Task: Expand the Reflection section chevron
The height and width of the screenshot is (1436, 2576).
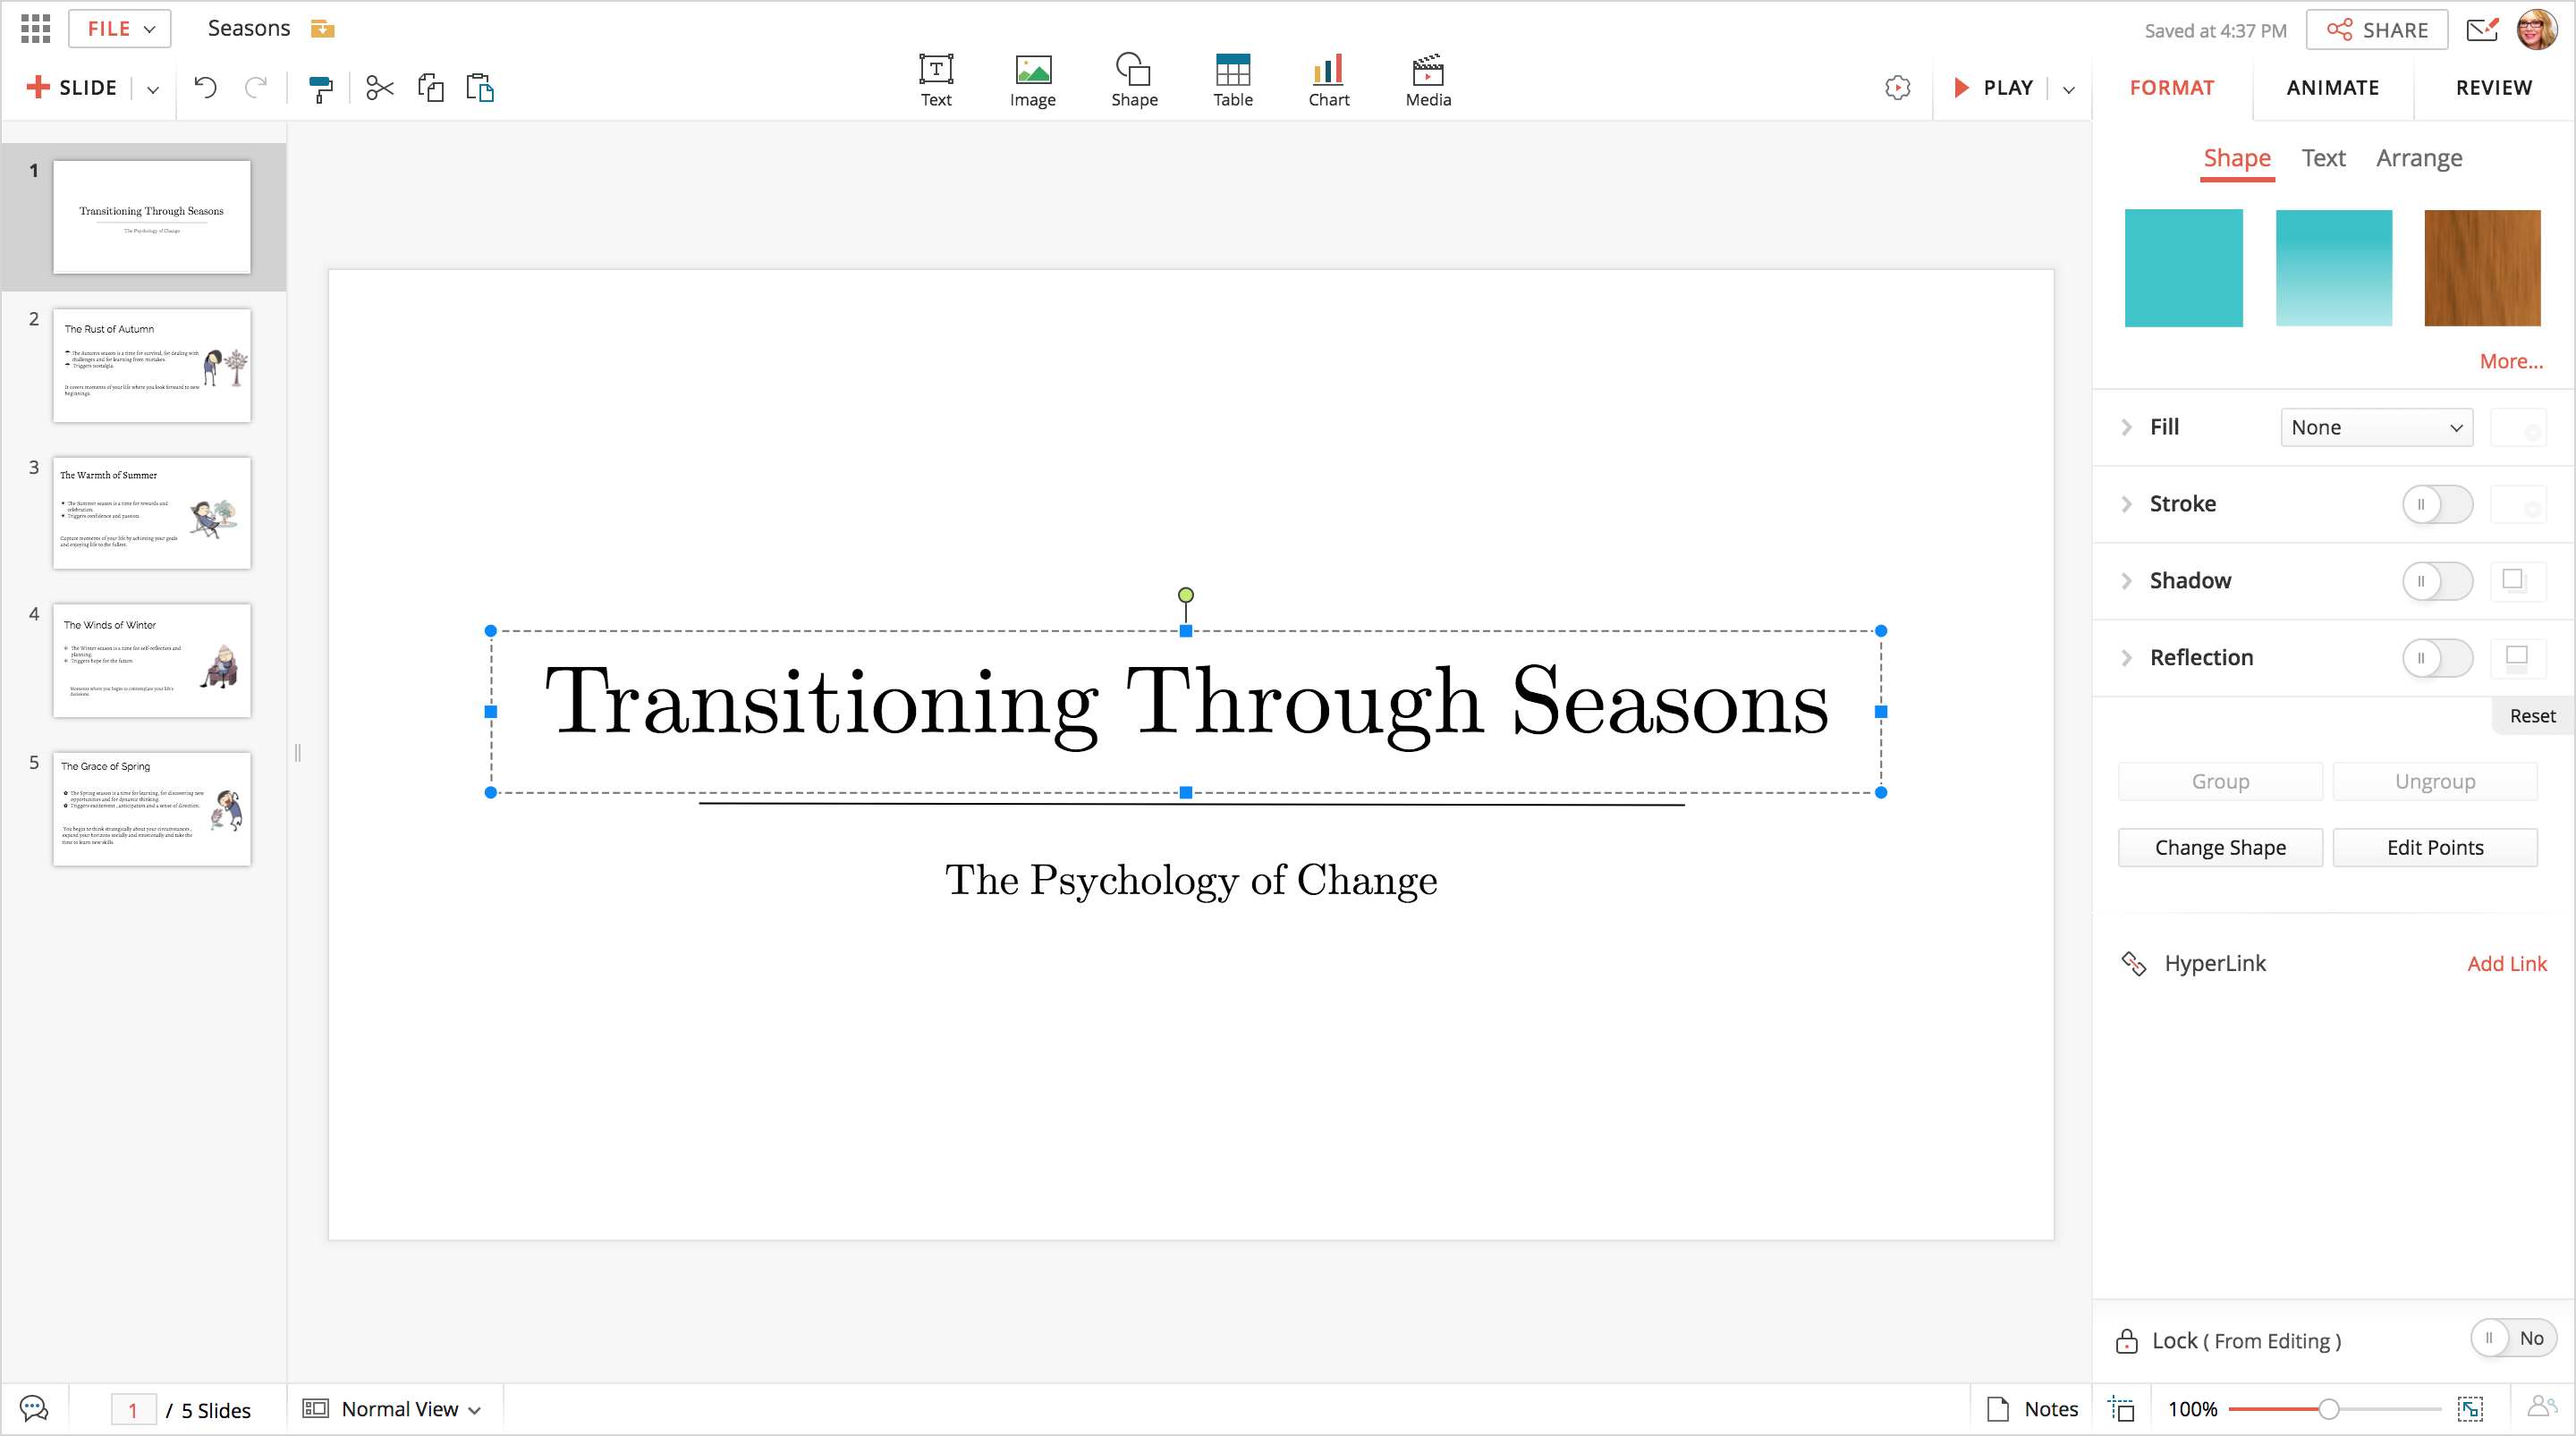Action: (x=2126, y=657)
